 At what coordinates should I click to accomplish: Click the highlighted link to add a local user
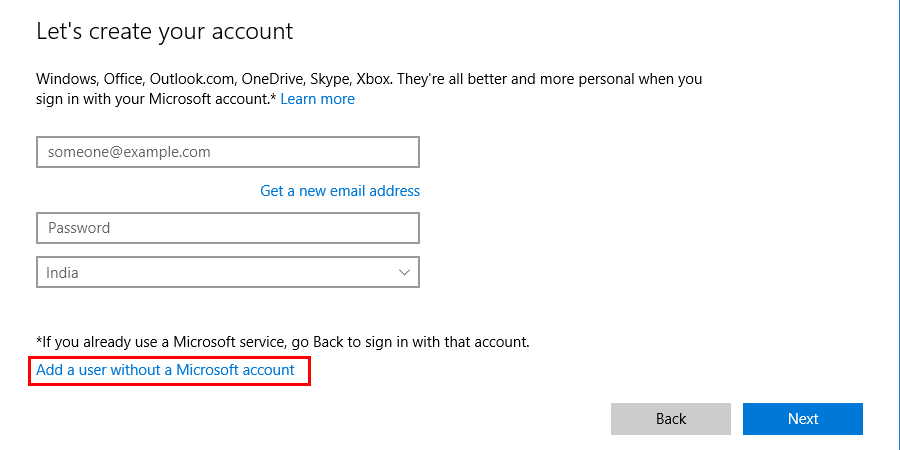click(165, 370)
